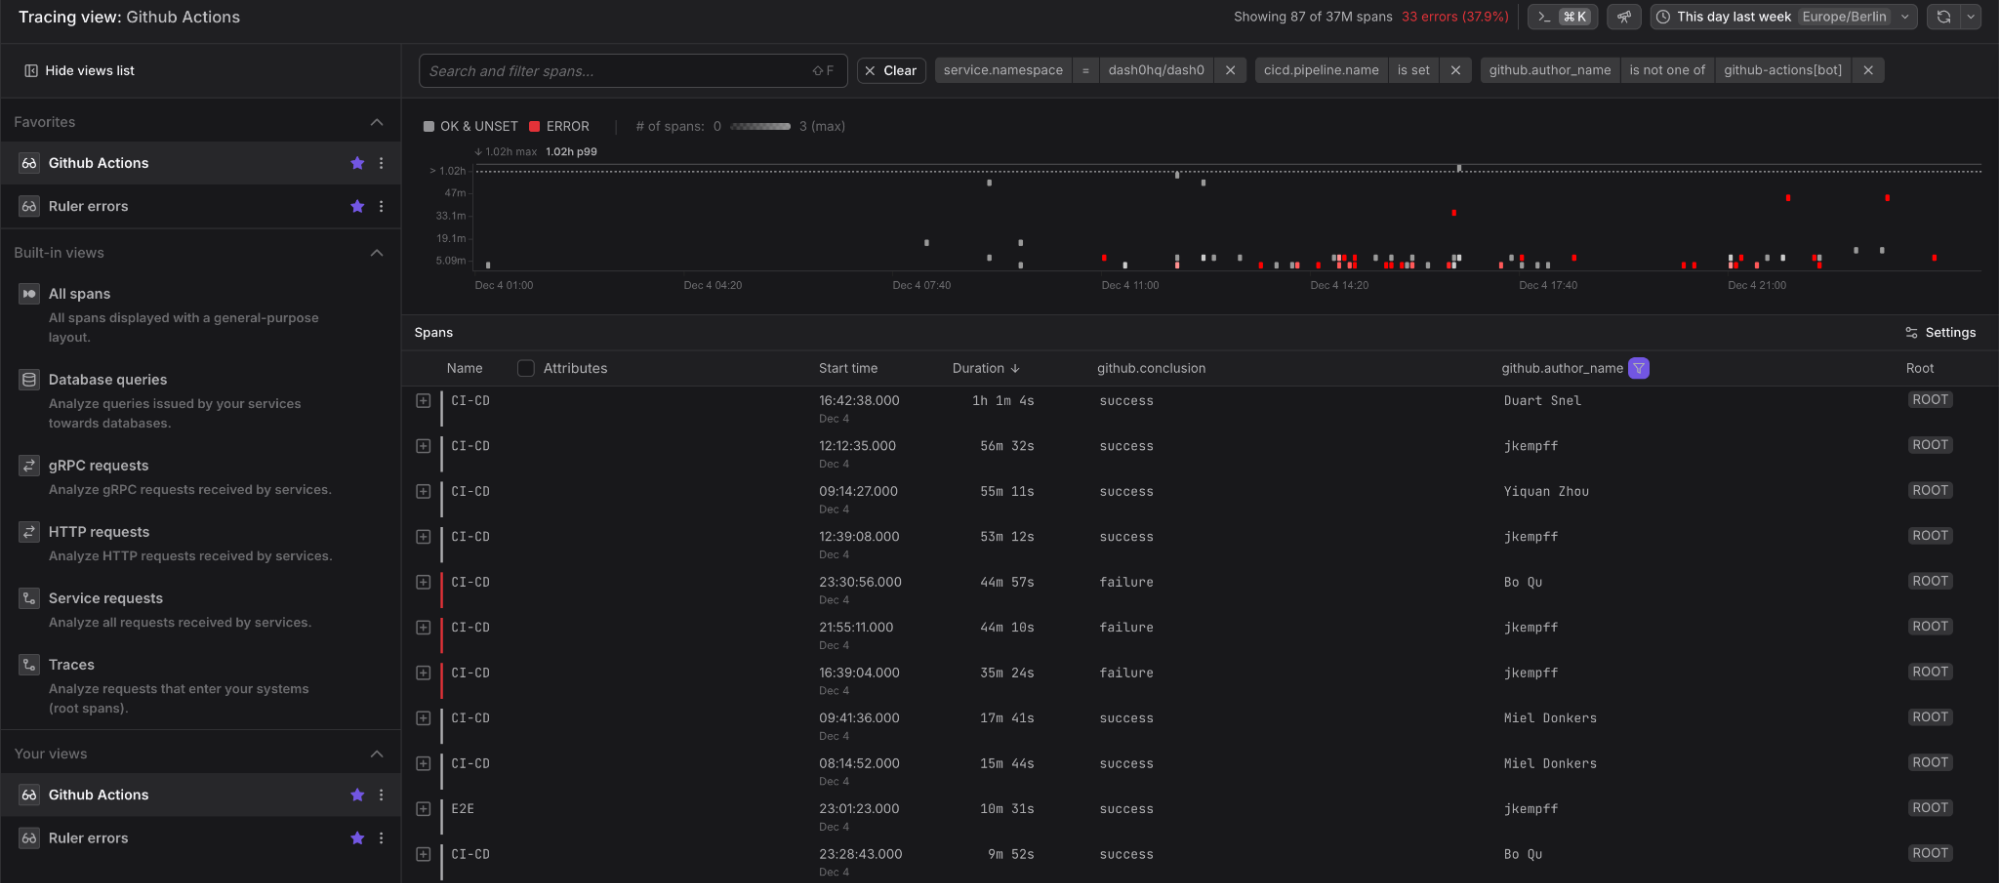Click the command palette ⌘K icon button
Image resolution: width=1999 pixels, height=884 pixels.
pos(1562,17)
